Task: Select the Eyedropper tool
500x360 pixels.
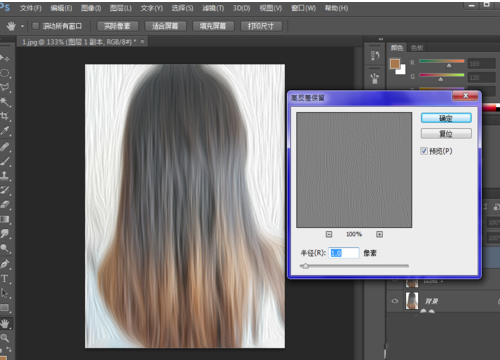Action: tap(5, 131)
